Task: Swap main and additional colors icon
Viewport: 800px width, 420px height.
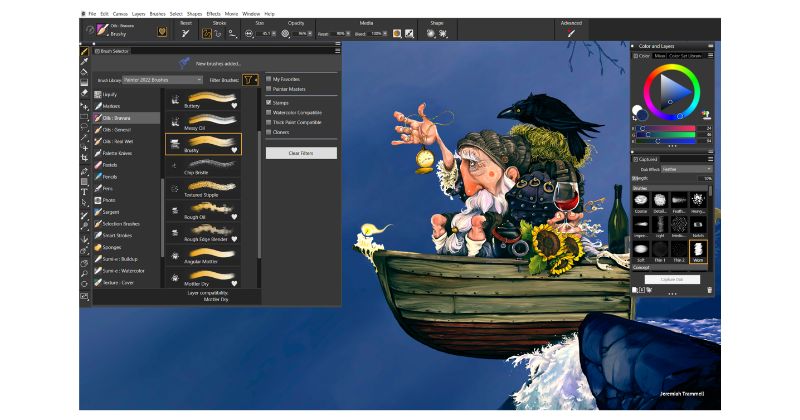Action: (x=635, y=118)
